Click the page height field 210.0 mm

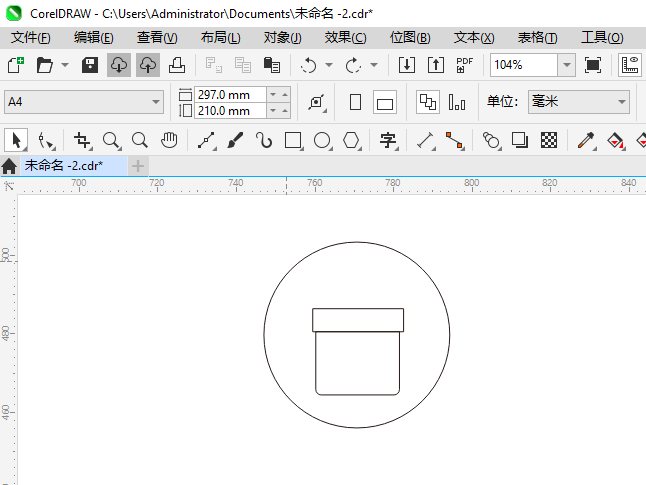(x=230, y=111)
